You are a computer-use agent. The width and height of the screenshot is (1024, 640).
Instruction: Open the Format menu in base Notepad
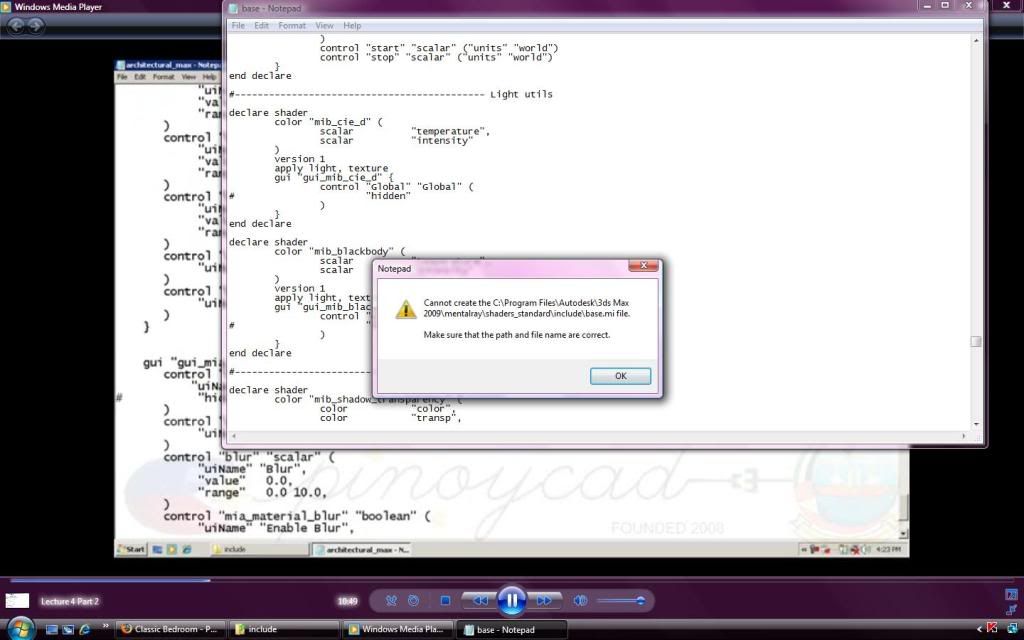coord(292,25)
